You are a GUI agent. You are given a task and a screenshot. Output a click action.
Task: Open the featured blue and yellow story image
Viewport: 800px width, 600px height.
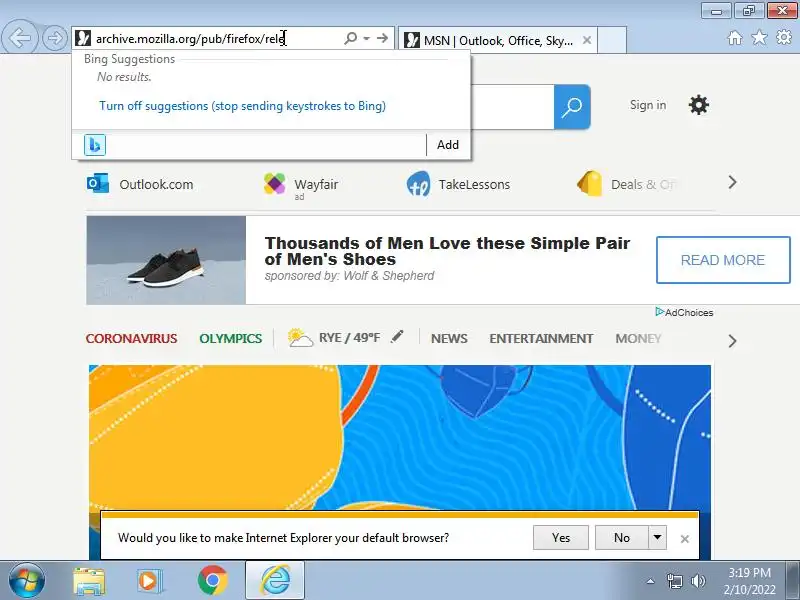coord(399,438)
